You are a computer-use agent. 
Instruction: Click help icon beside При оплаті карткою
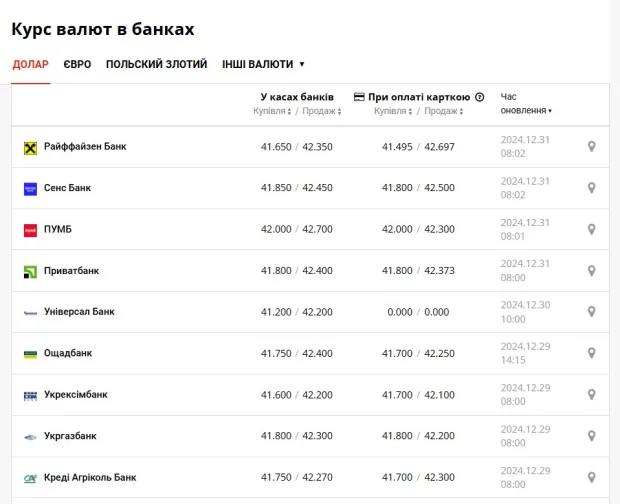(480, 97)
